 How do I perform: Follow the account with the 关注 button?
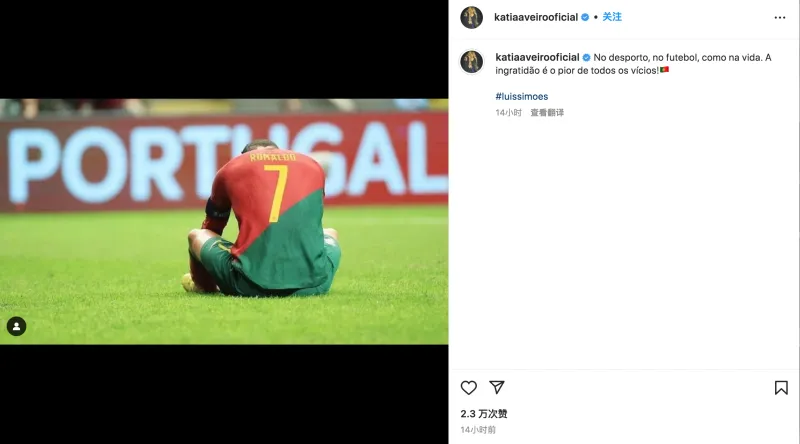click(x=612, y=17)
